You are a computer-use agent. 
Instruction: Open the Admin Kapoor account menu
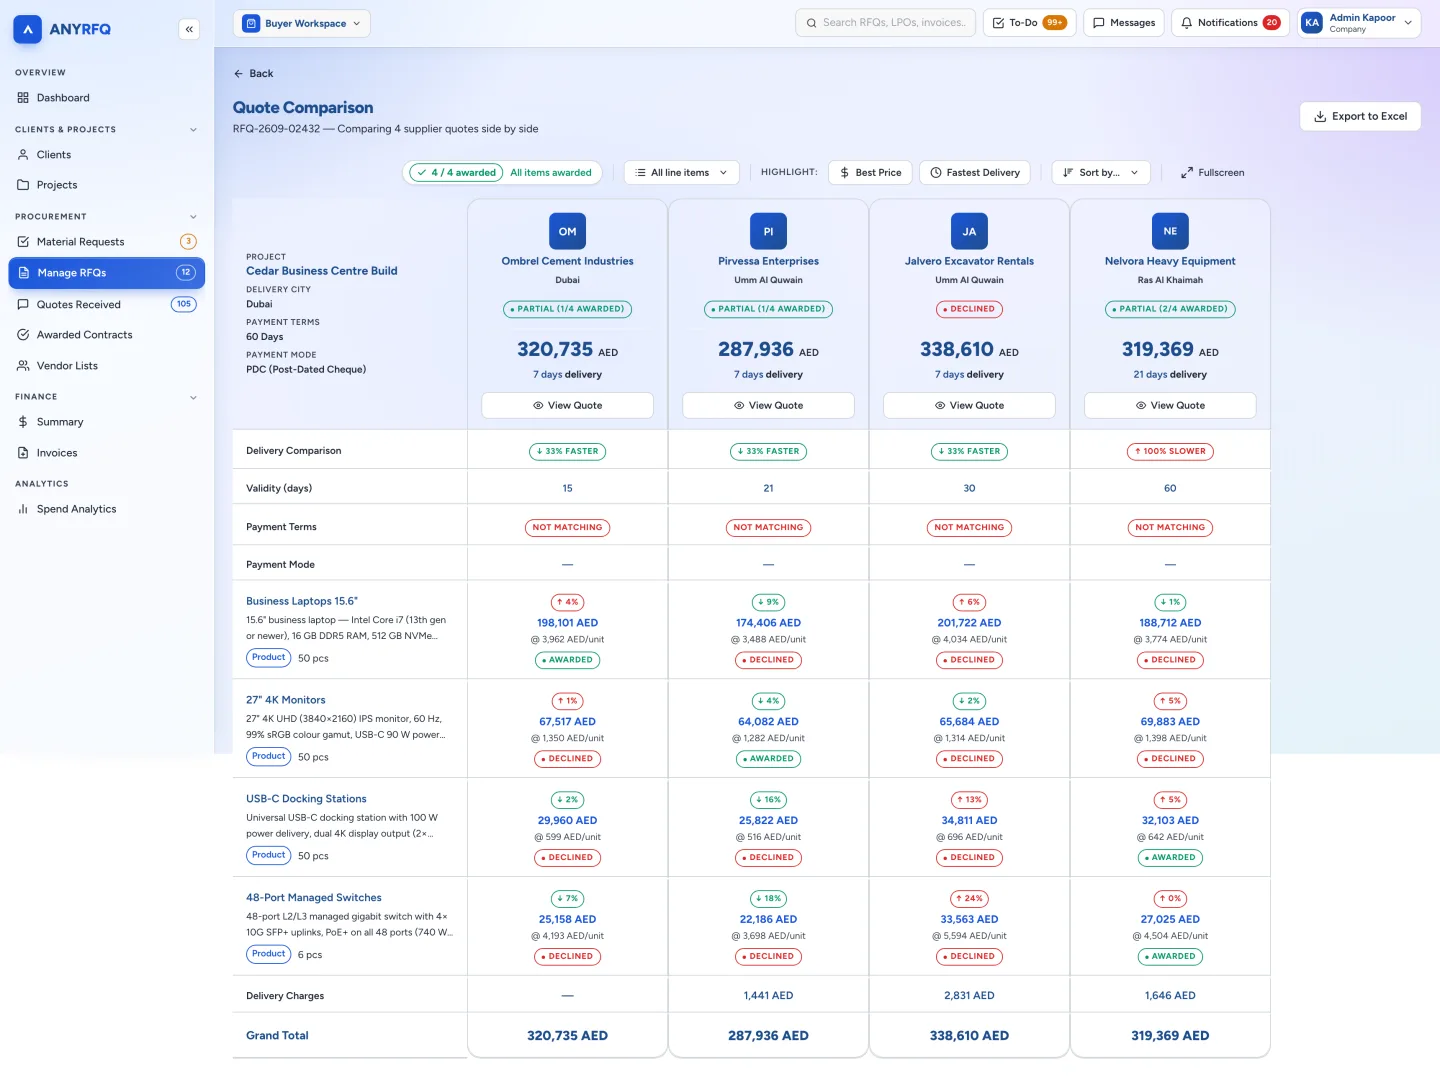pos(1359,23)
